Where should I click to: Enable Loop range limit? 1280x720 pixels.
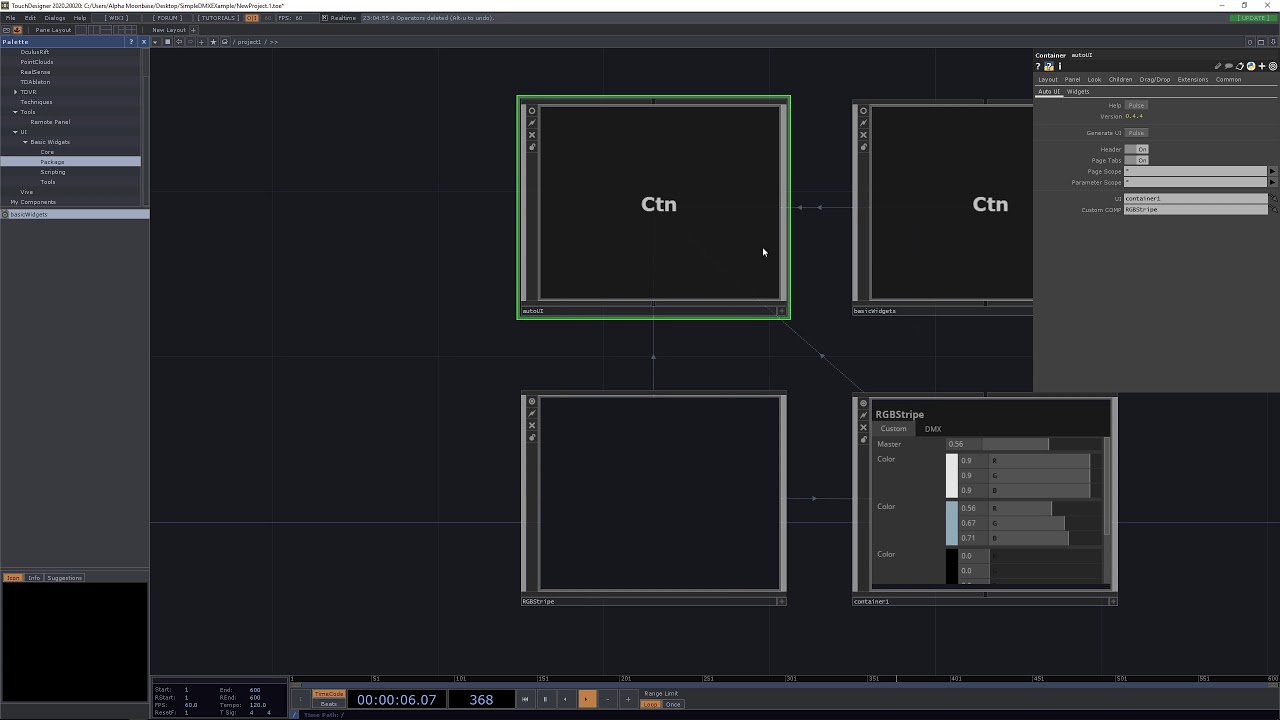point(651,704)
